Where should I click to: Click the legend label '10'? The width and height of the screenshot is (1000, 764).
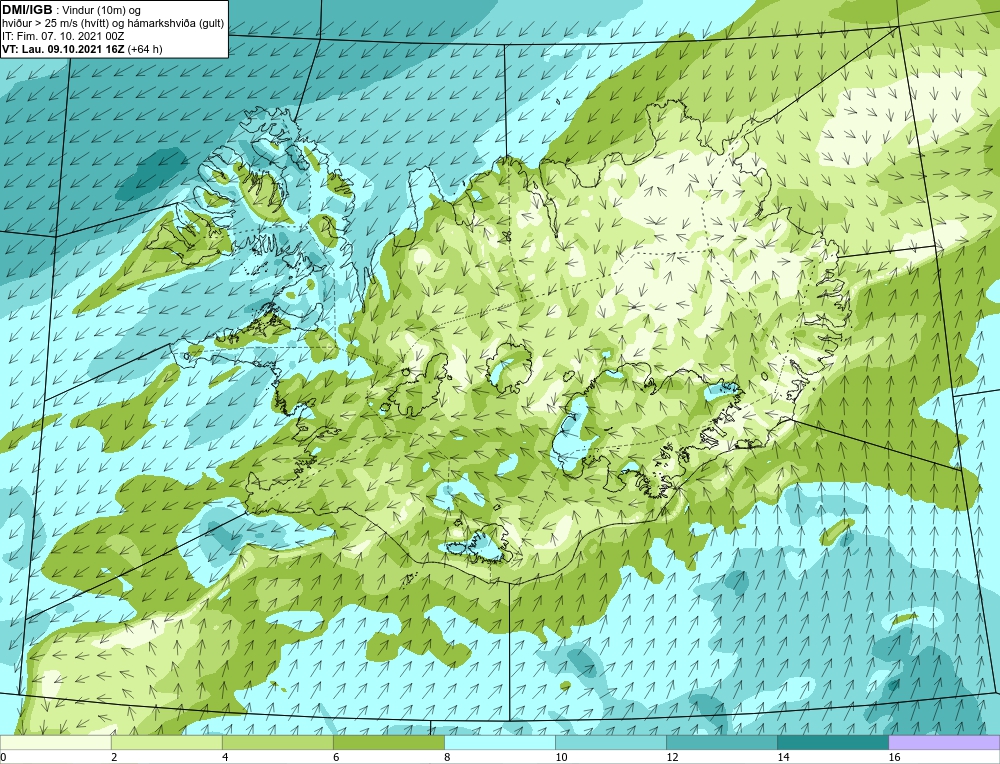point(561,757)
